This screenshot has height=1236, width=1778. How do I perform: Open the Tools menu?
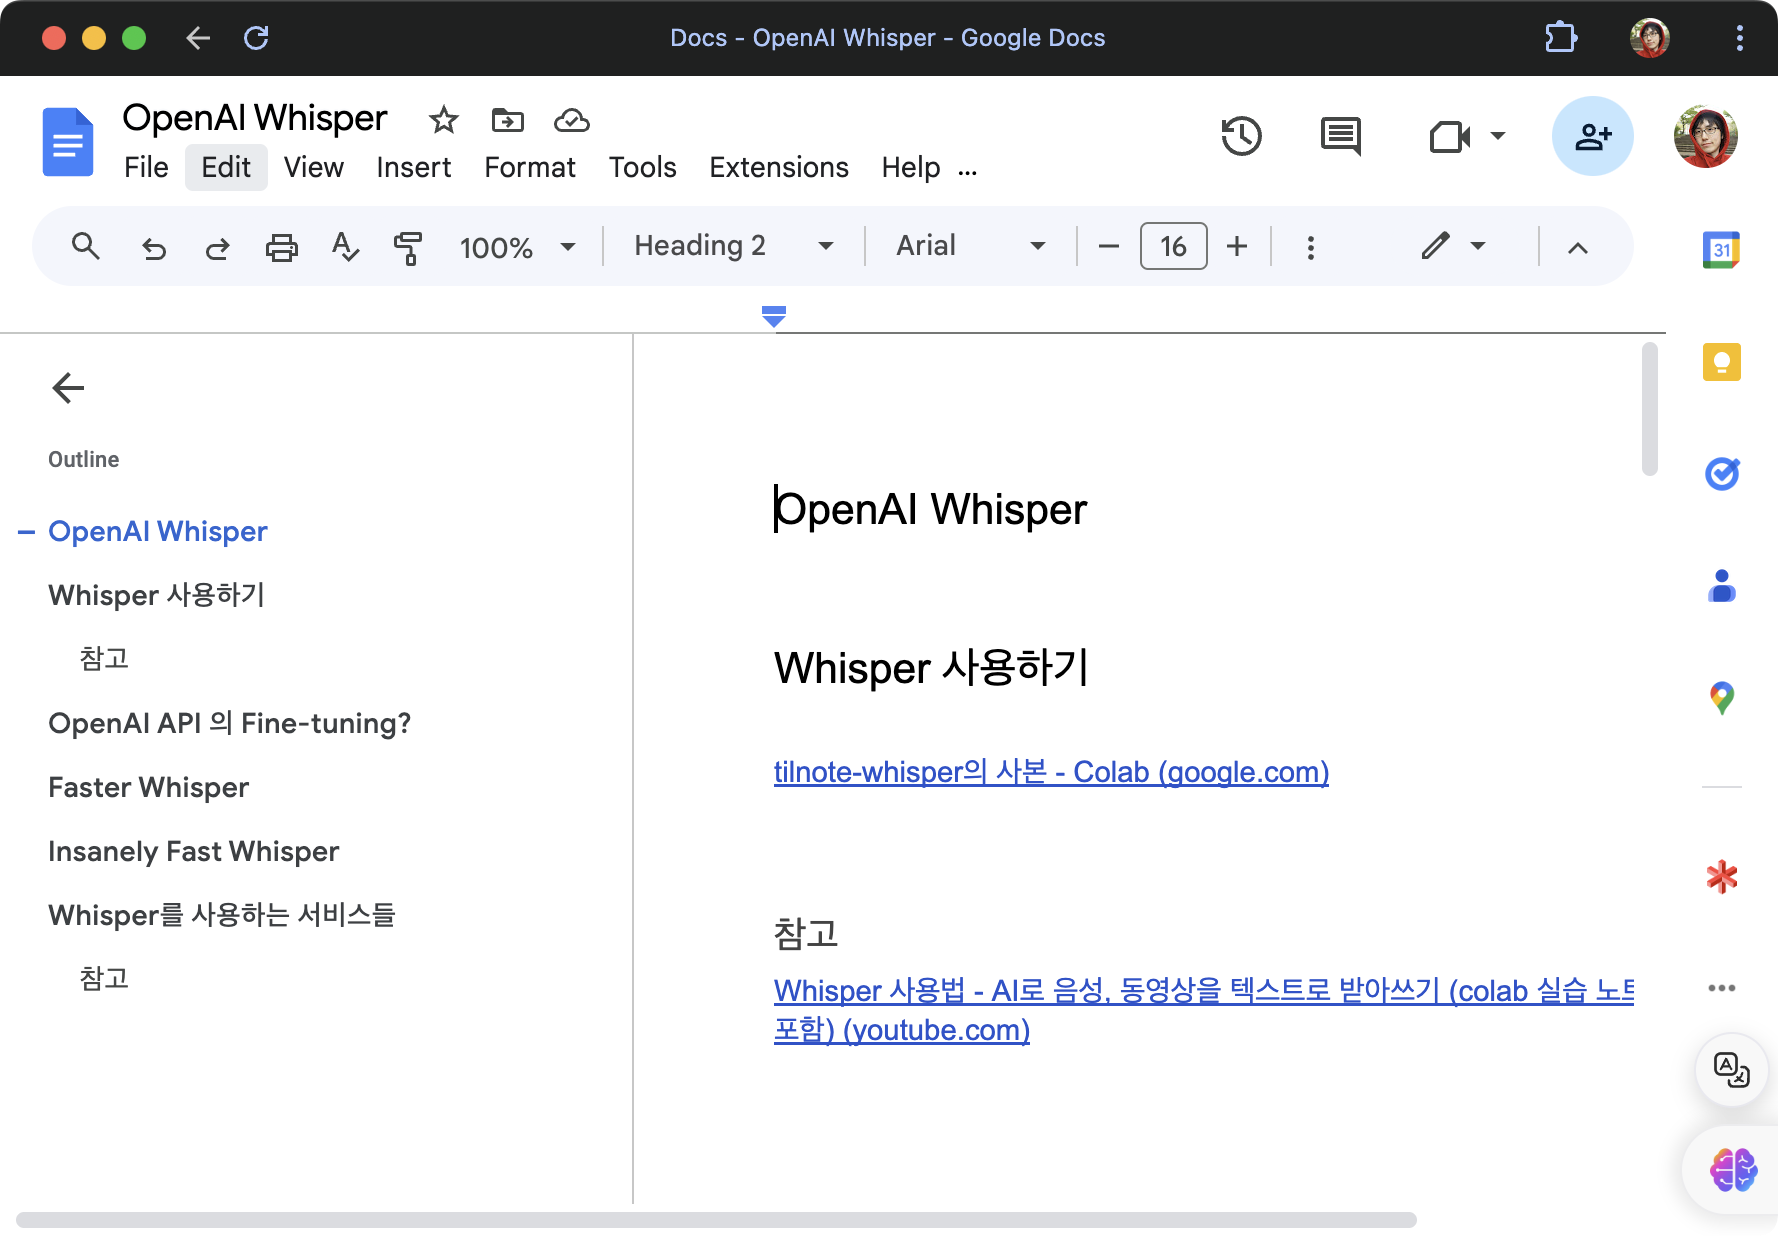(x=642, y=167)
